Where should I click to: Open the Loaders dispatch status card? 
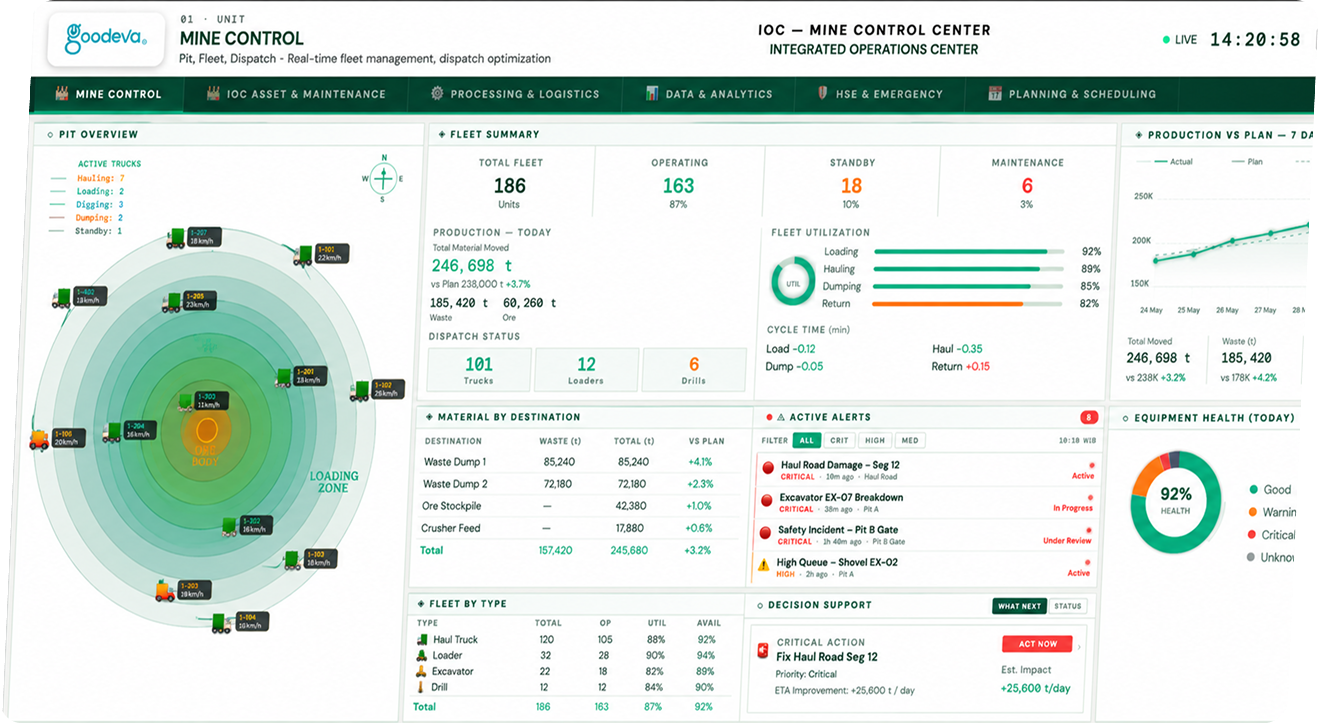(x=586, y=370)
